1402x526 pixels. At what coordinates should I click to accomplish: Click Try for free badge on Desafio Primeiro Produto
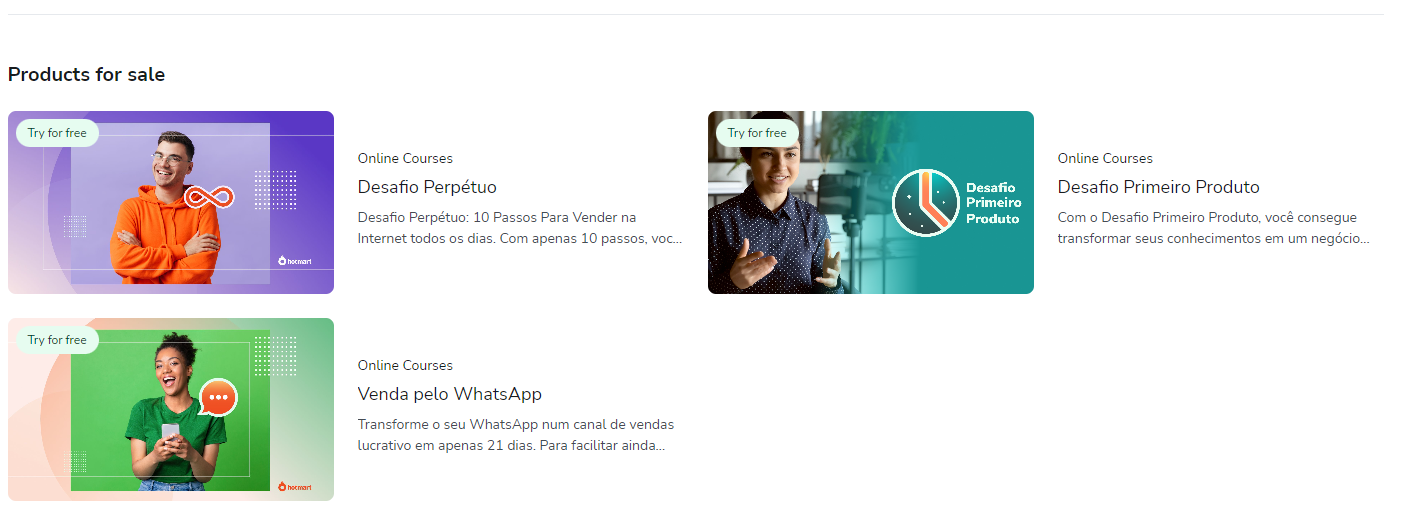coord(757,133)
